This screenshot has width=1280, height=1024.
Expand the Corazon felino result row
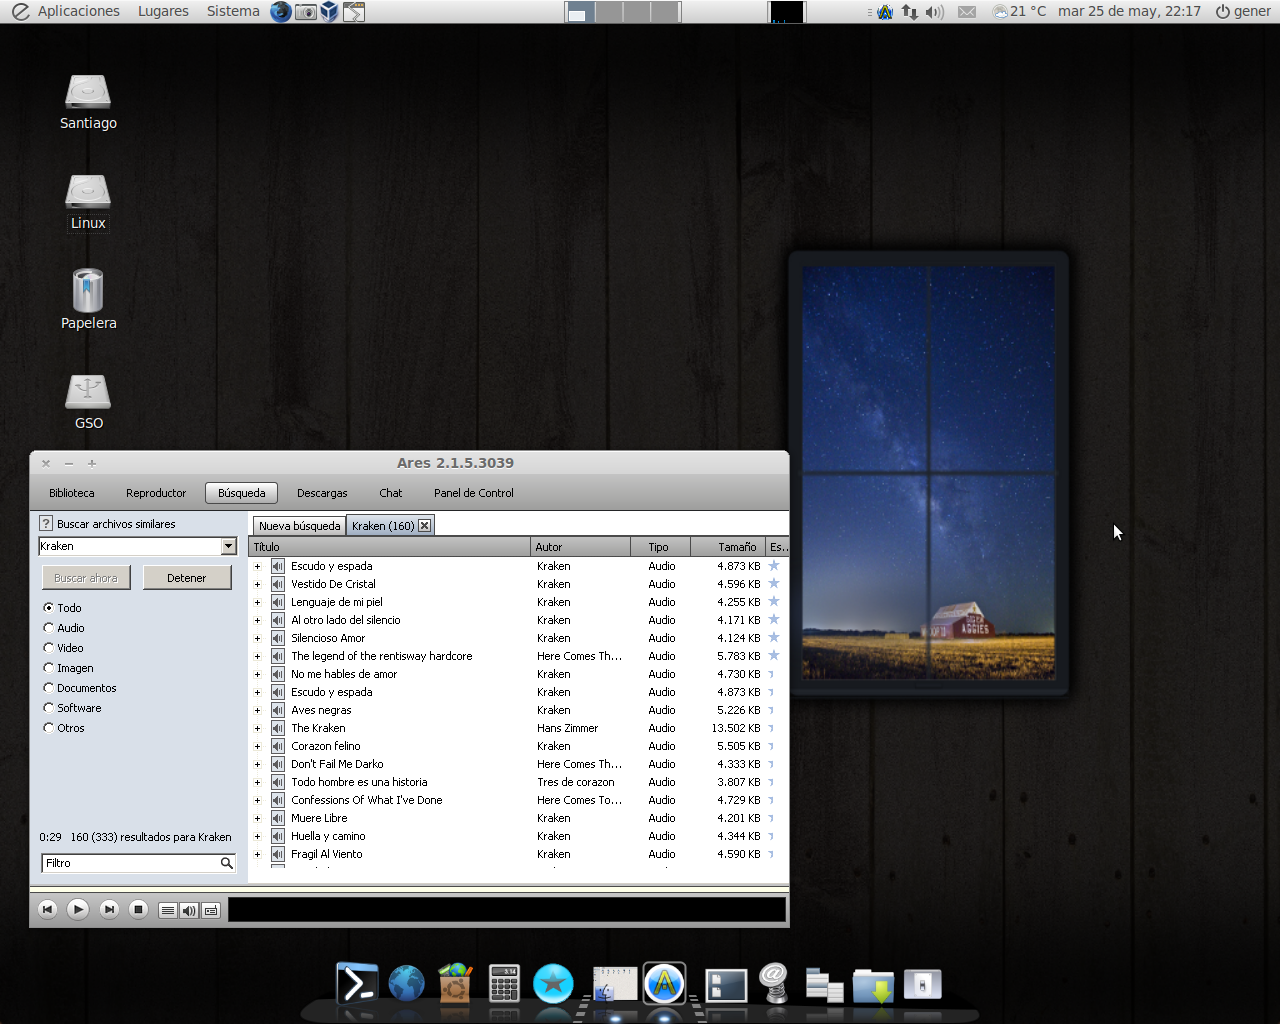click(257, 746)
